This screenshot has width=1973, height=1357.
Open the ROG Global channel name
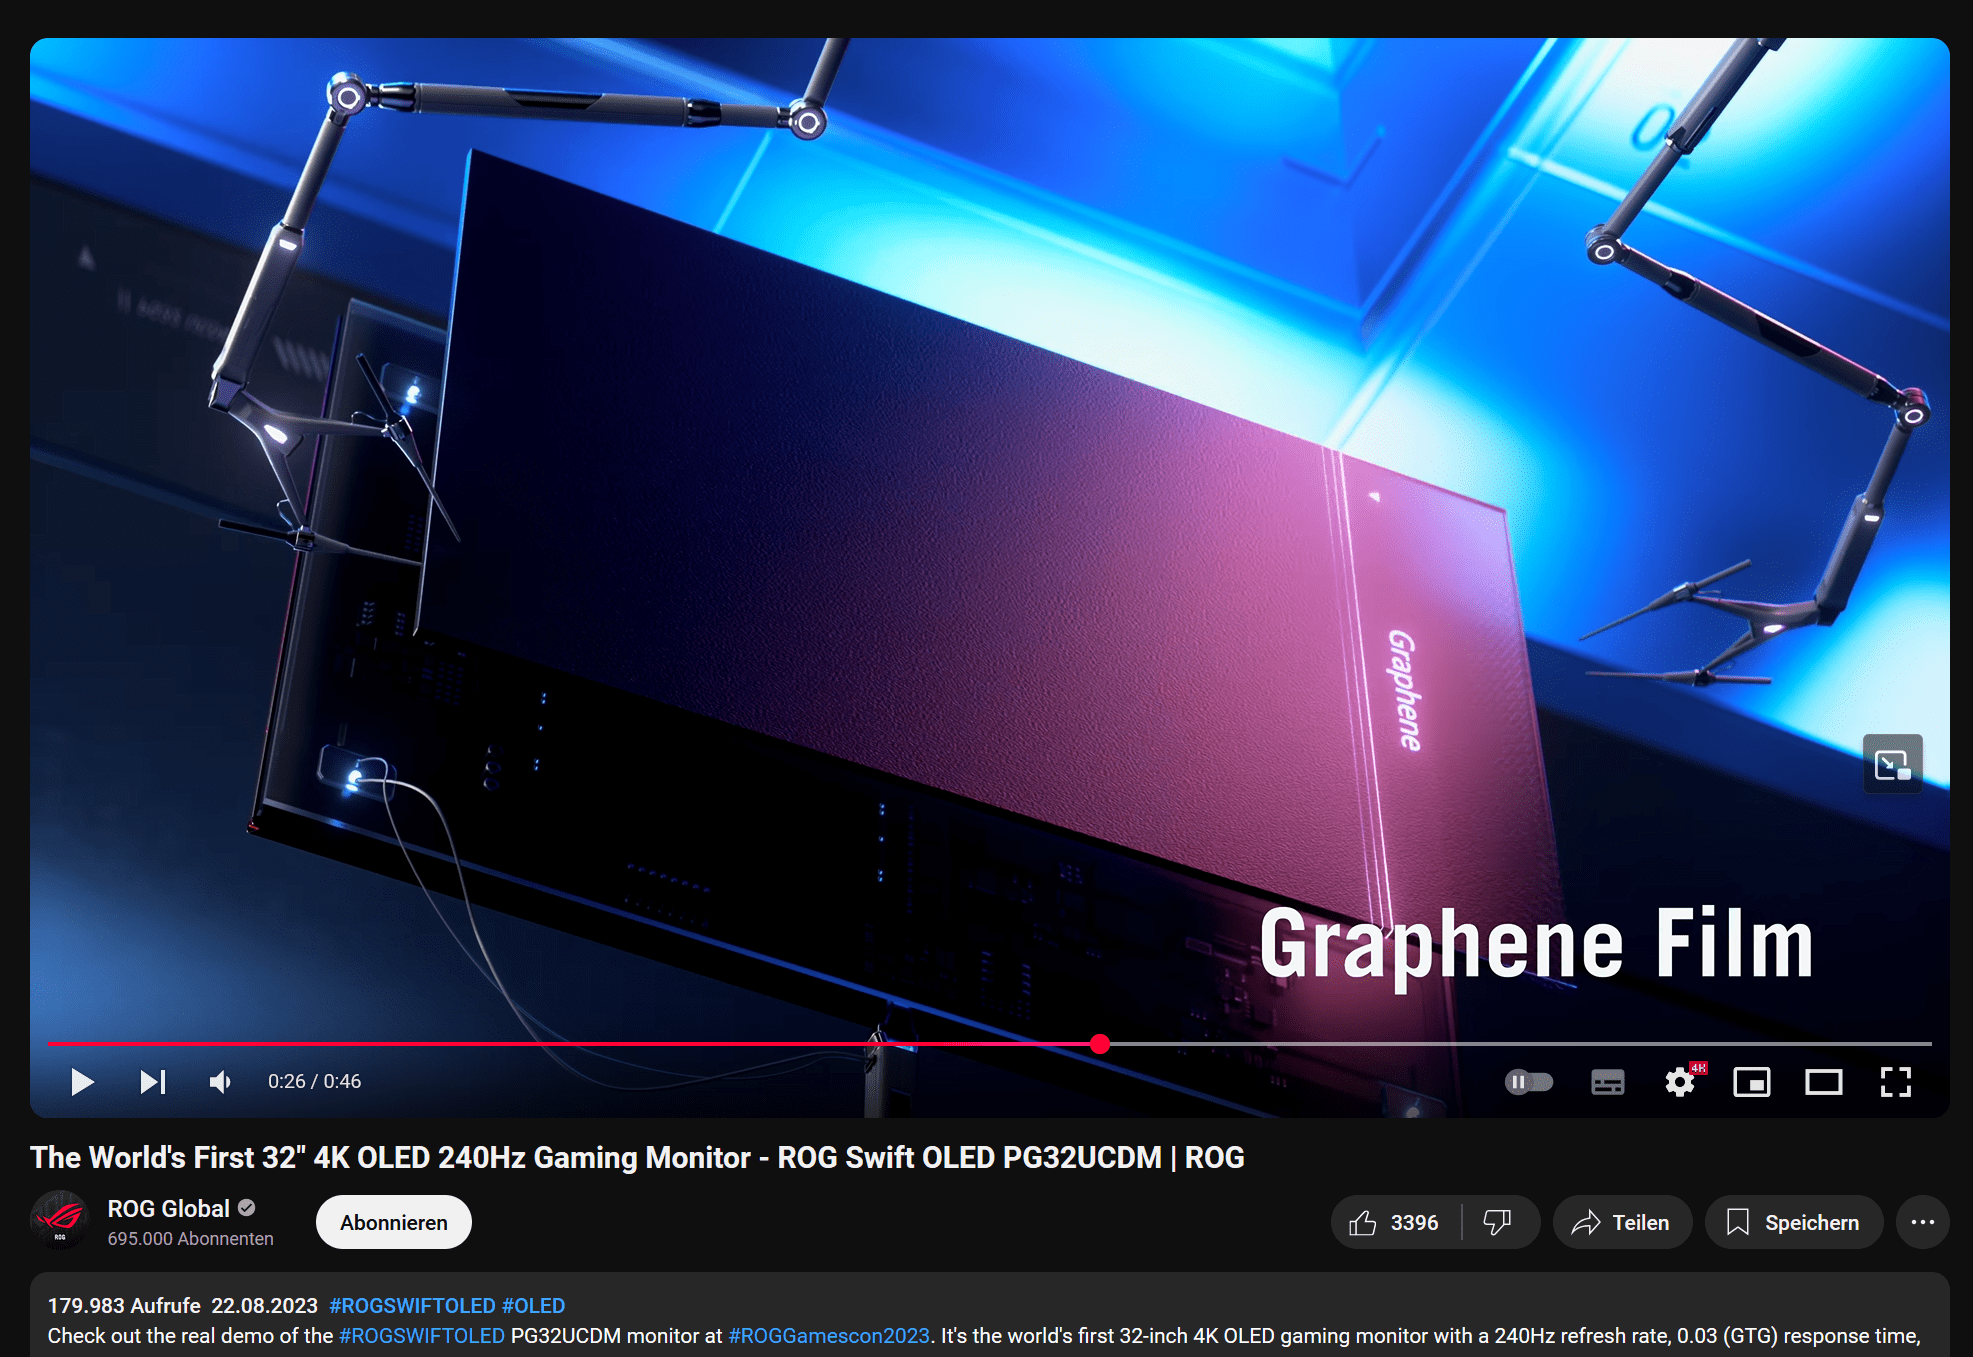169,1209
